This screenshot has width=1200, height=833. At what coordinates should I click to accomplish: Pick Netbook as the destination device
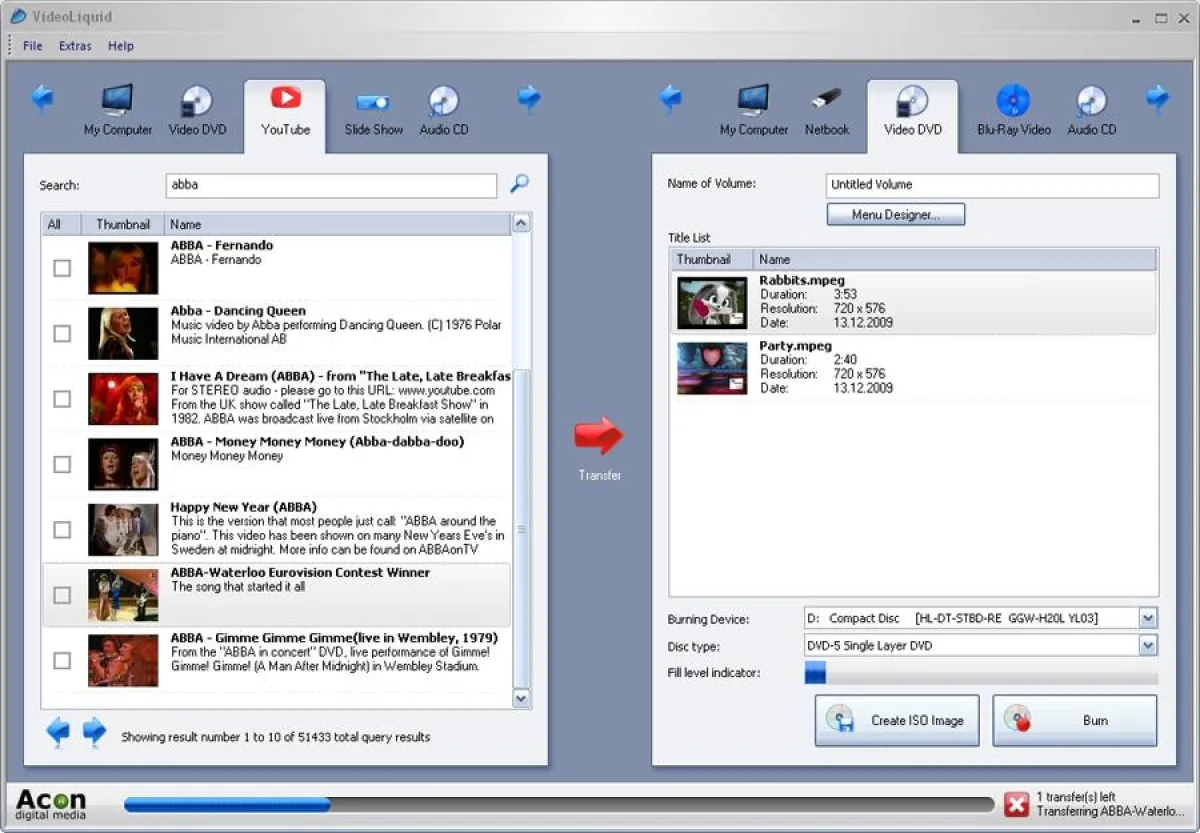[826, 110]
